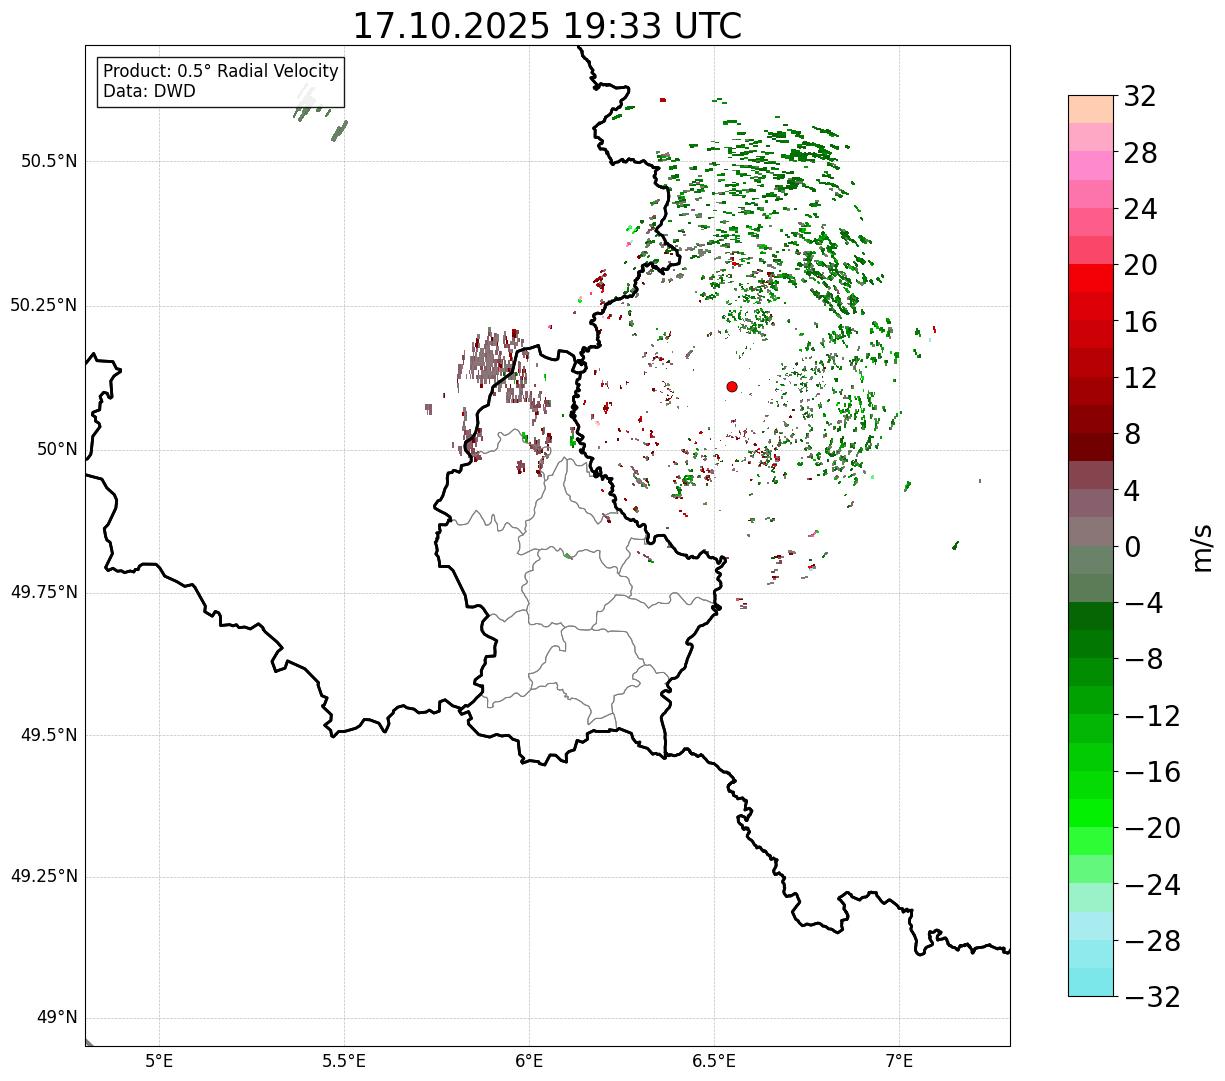Click the colorbar value −8
This screenshot has width=1225, height=1081.
[x=1143, y=660]
